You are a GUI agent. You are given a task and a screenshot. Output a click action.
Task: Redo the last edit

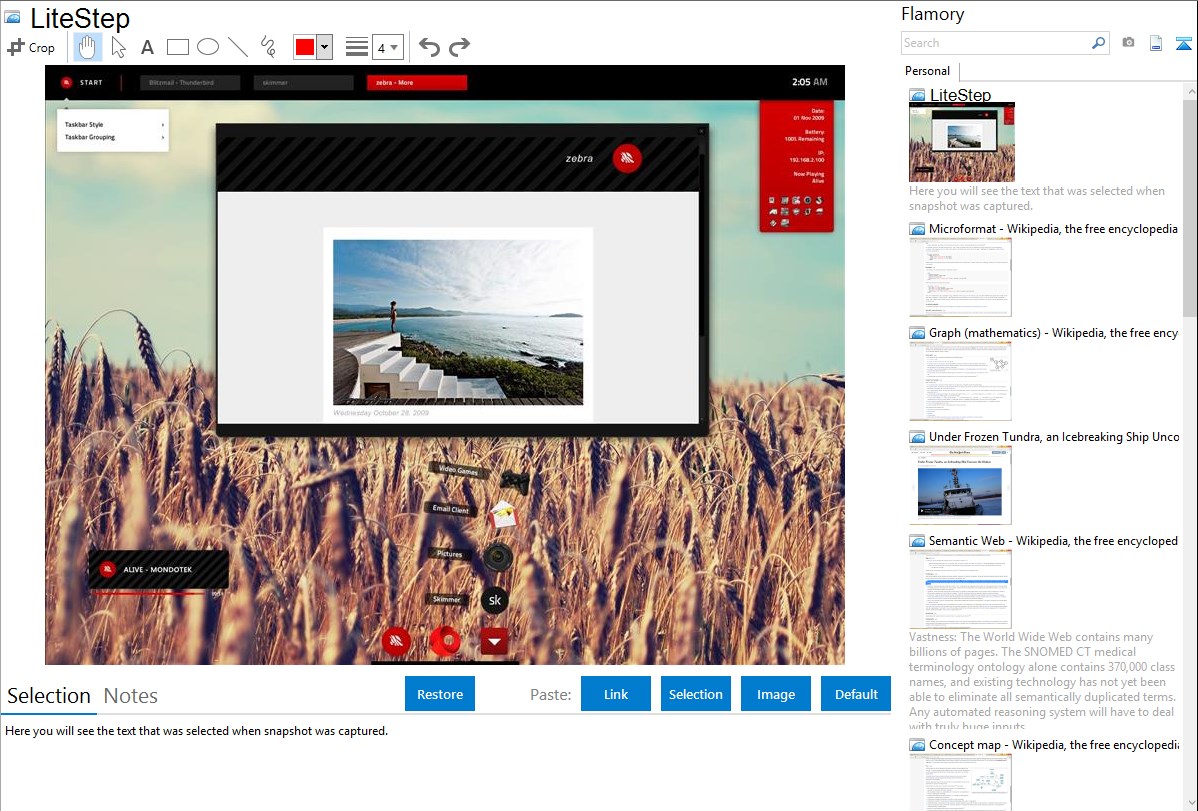point(459,47)
